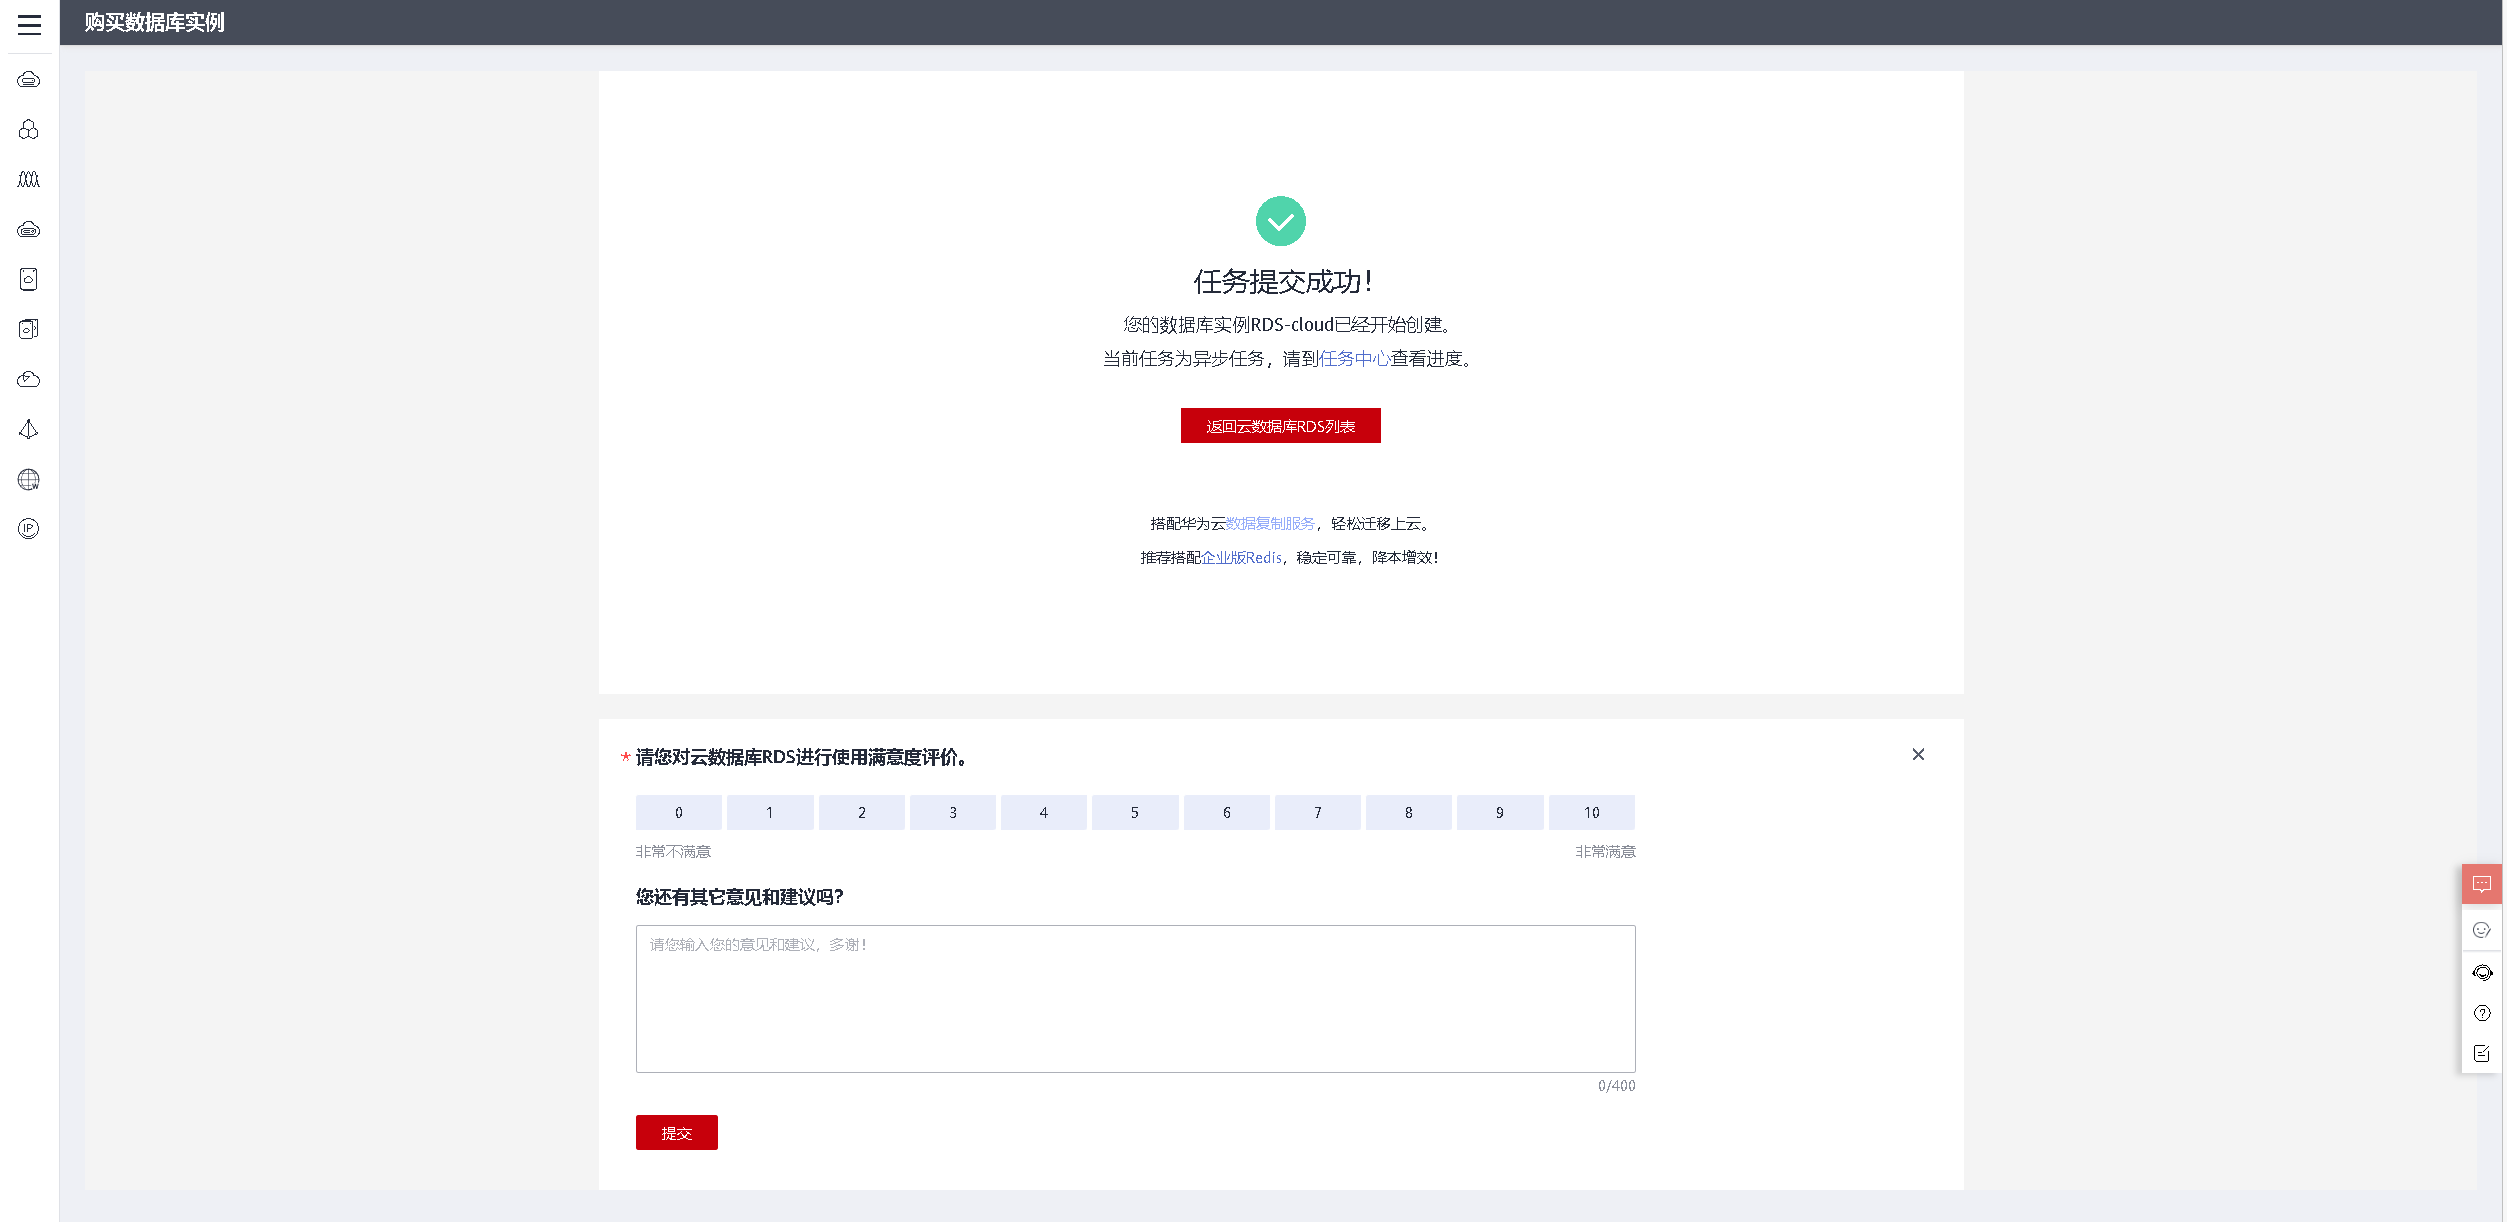This screenshot has width=2507, height=1222.
Task: Close the satisfaction survey panel
Action: [1917, 754]
